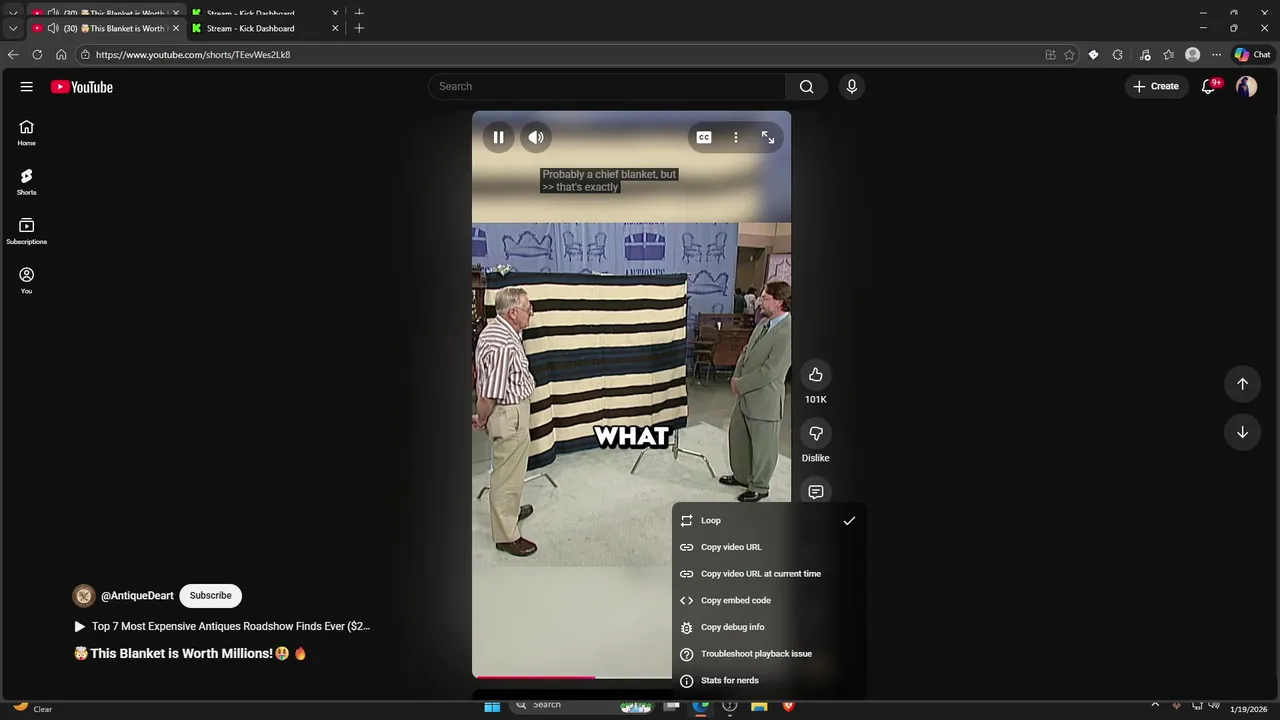Viewport: 1280px width, 720px height.
Task: Go to YouTube Home in sidebar
Action: pos(27,133)
